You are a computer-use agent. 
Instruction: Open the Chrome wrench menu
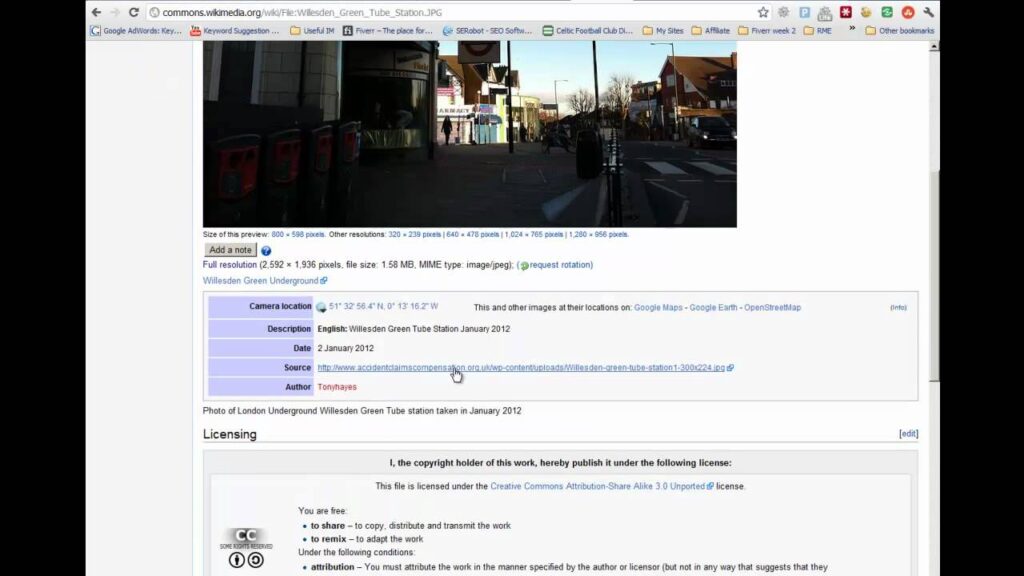point(929,12)
